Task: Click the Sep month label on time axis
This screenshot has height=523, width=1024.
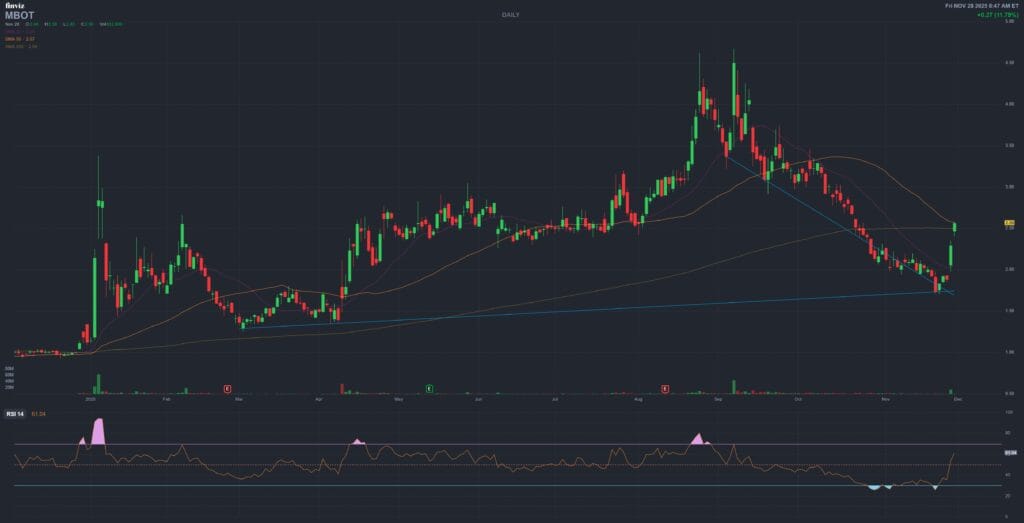Action: tap(719, 399)
